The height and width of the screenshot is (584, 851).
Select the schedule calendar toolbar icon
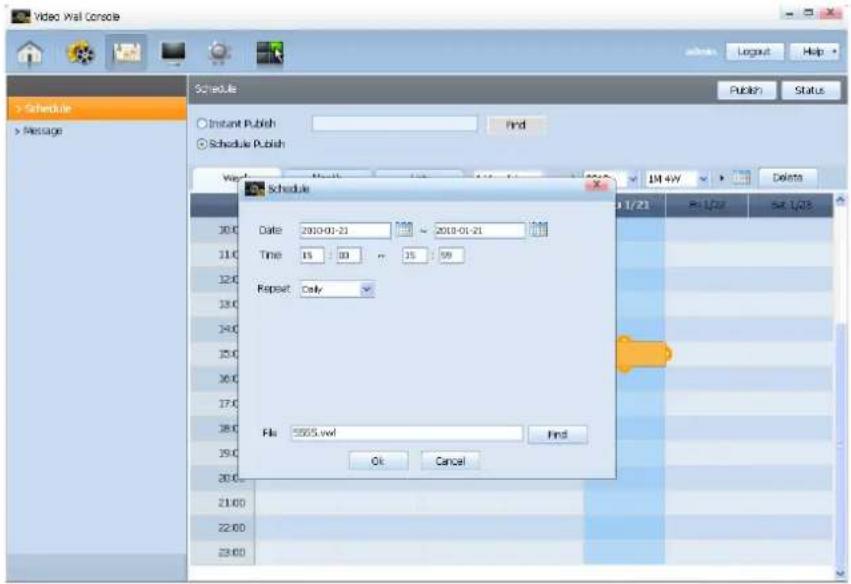[126, 53]
